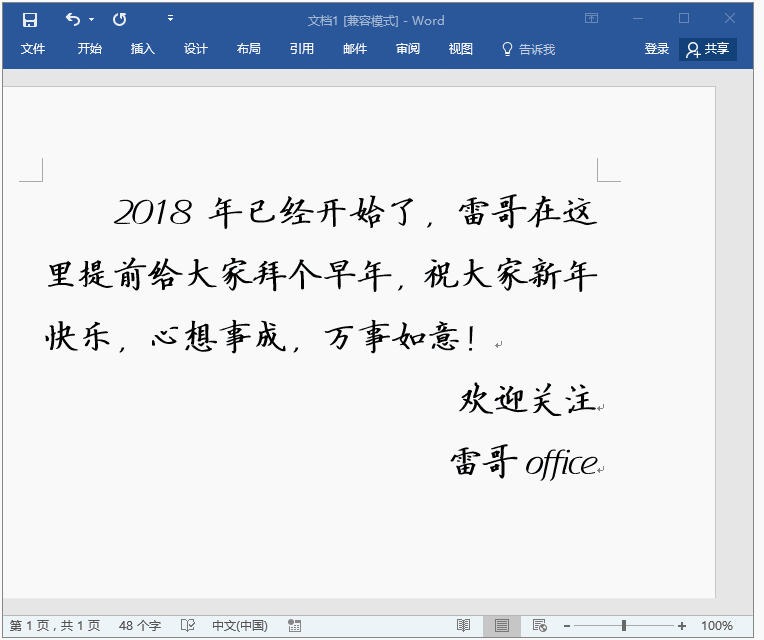Click the Save icon in the quick access toolbar

(x=30, y=20)
